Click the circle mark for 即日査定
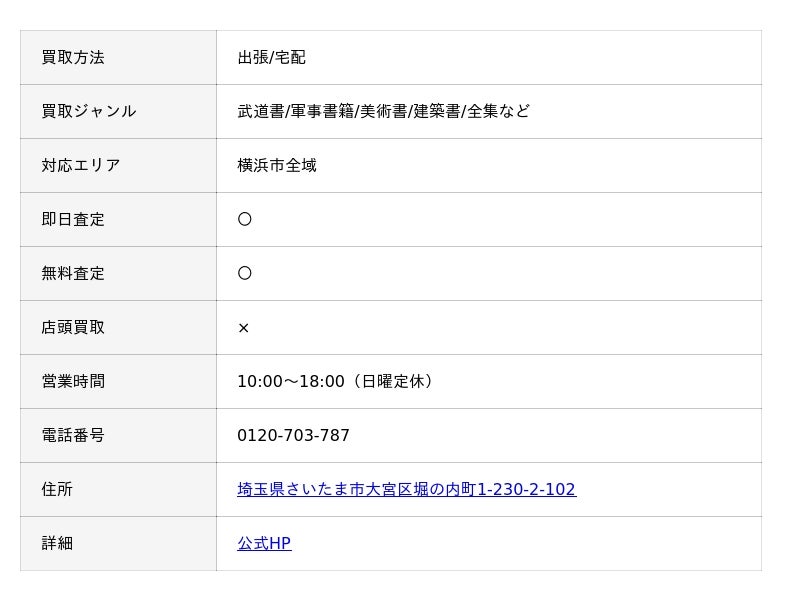Image resolution: width=800 pixels, height=601 pixels. click(x=245, y=219)
